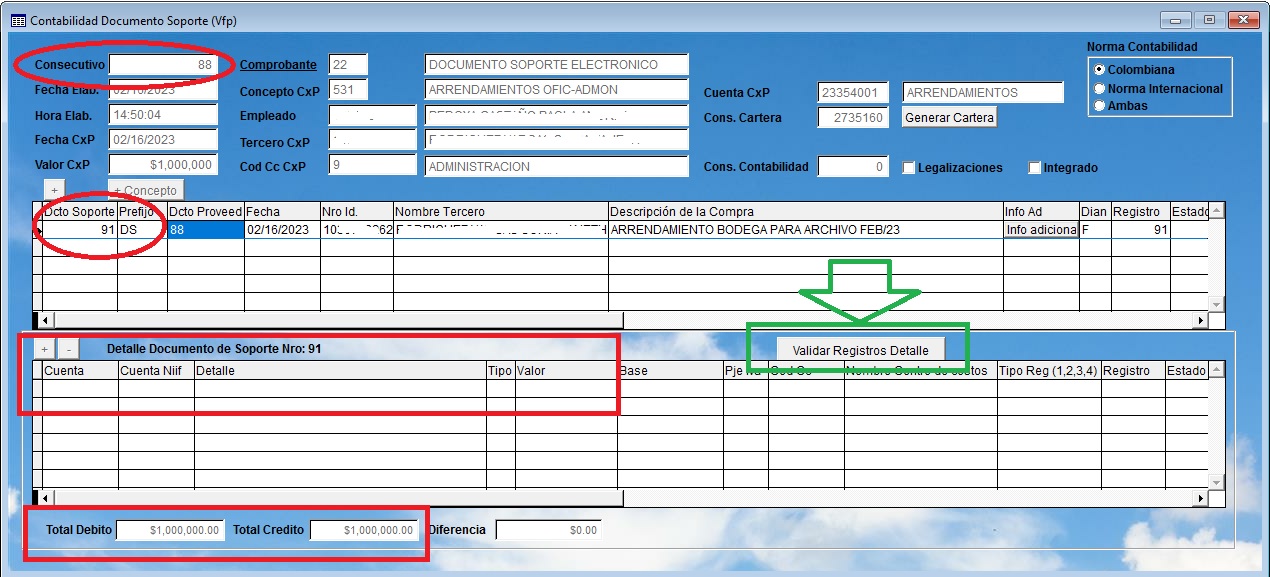Click the Descripción de la Compra header
This screenshot has width=1270, height=577.
point(805,212)
